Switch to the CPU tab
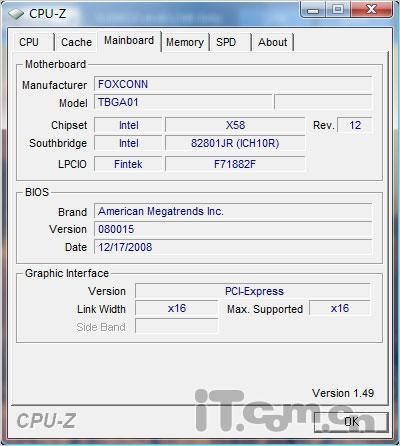This screenshot has height=446, width=400. (x=29, y=42)
